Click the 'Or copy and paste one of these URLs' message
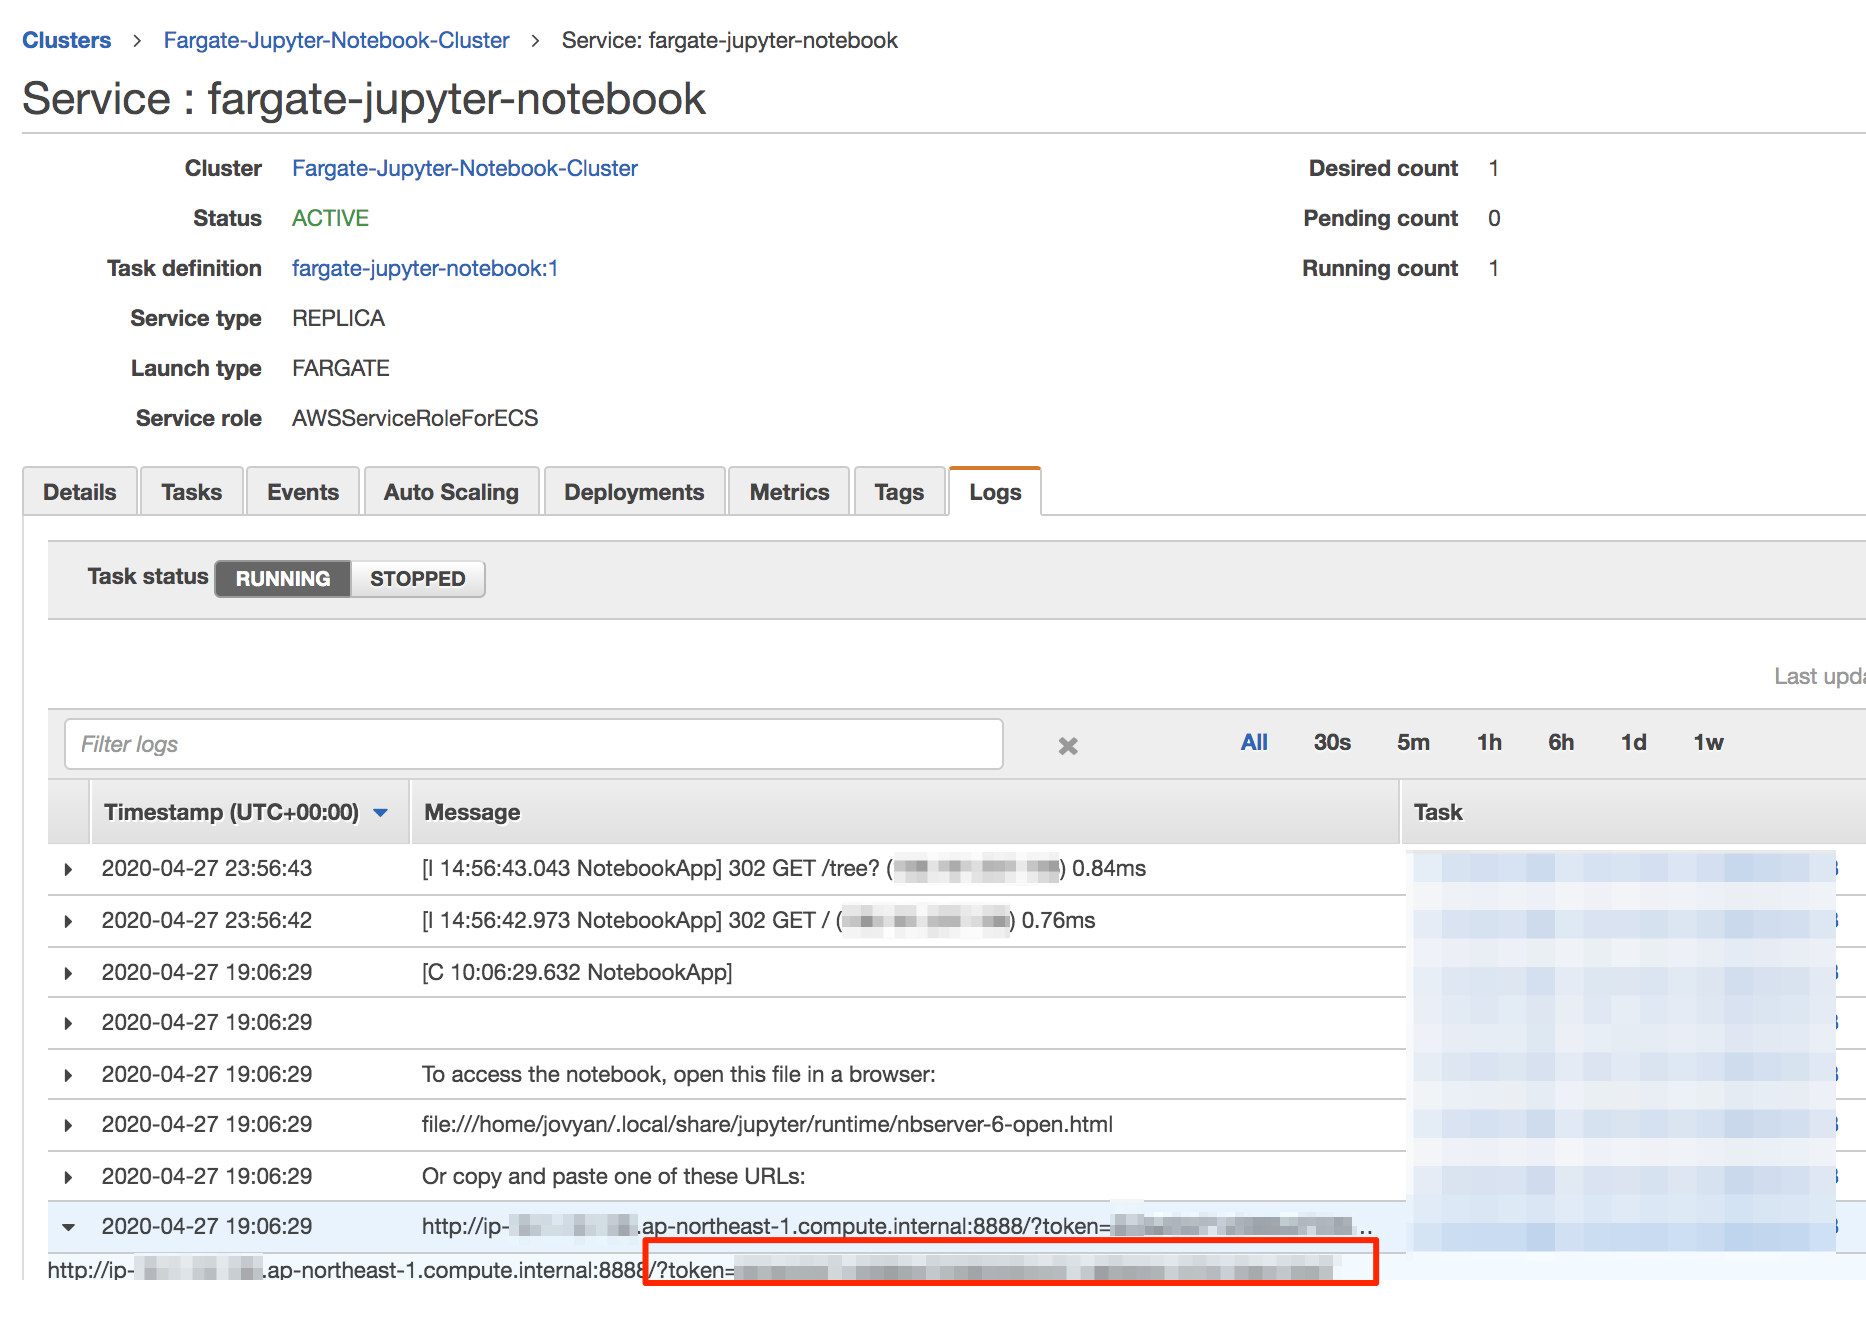Viewport: 1866px width, 1328px height. coord(614,1176)
